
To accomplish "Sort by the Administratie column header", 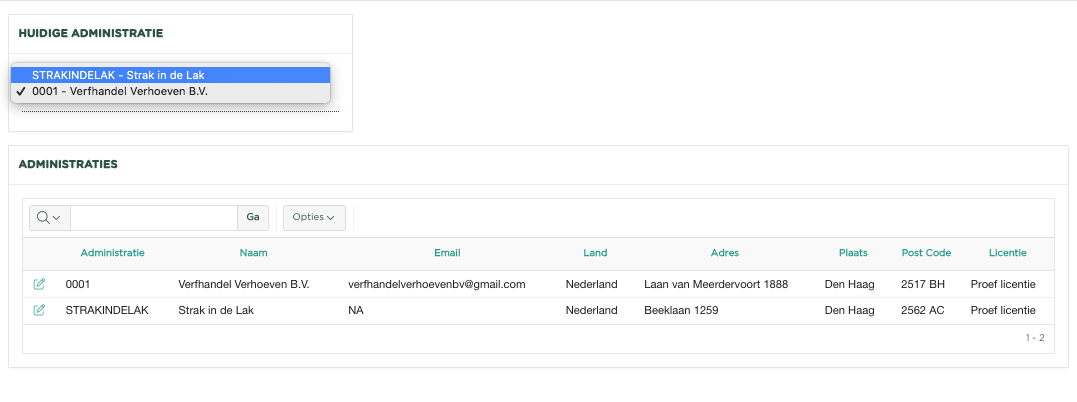I will 112,253.
